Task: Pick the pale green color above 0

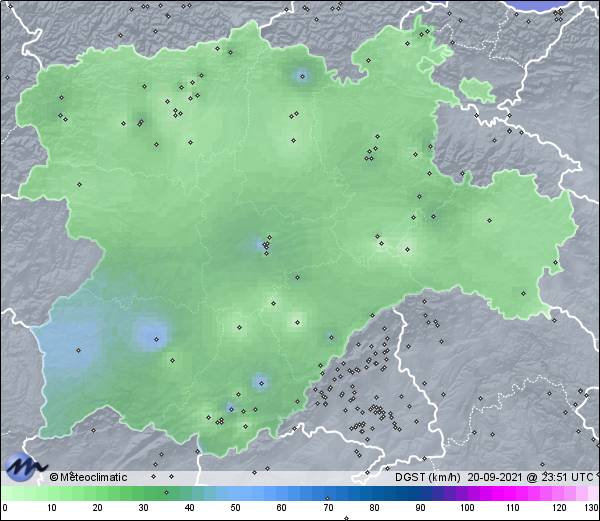Action: [5, 493]
